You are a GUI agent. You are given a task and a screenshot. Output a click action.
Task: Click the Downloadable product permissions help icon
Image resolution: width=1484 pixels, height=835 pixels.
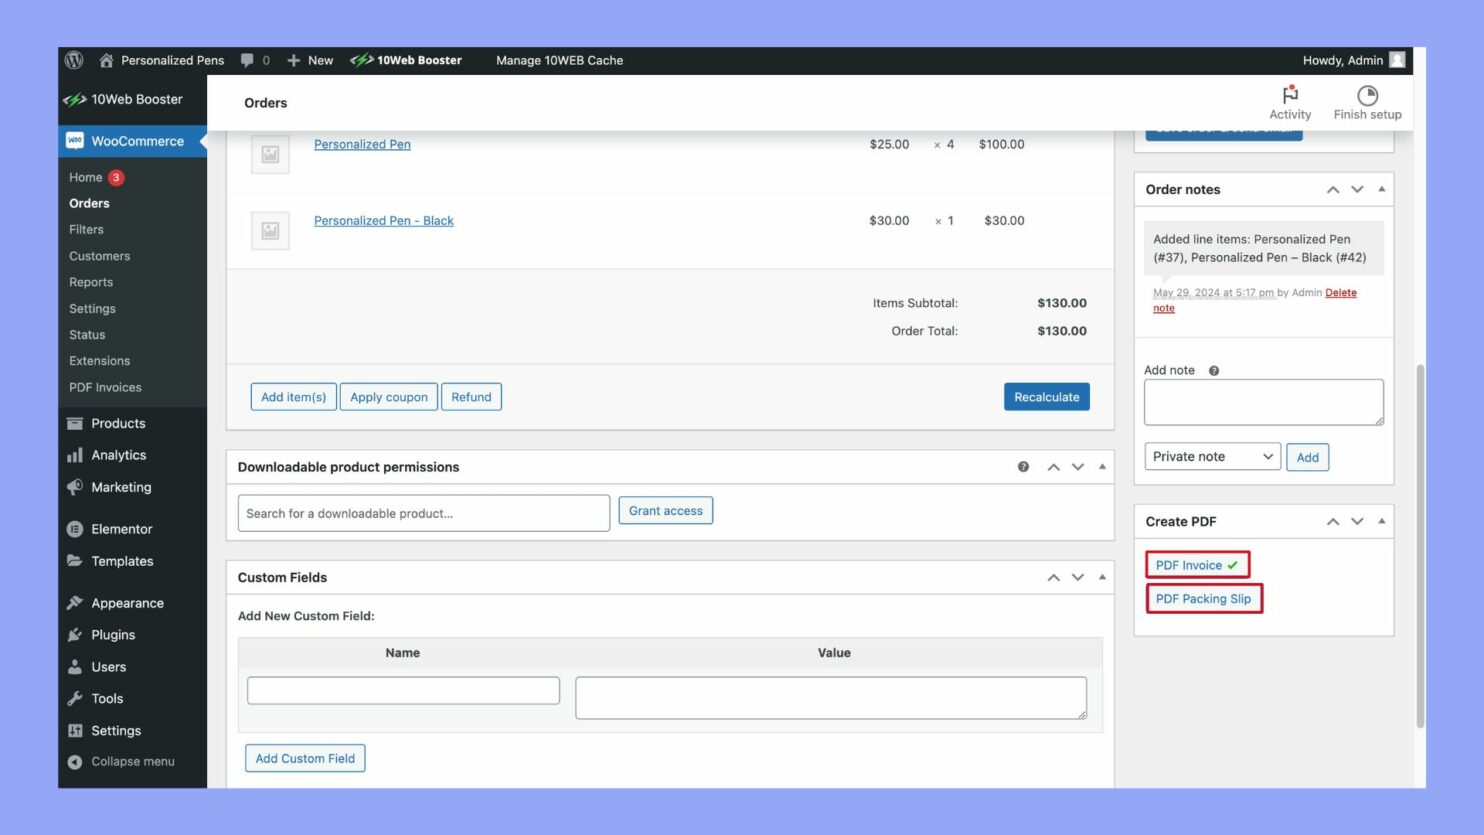click(x=1023, y=466)
